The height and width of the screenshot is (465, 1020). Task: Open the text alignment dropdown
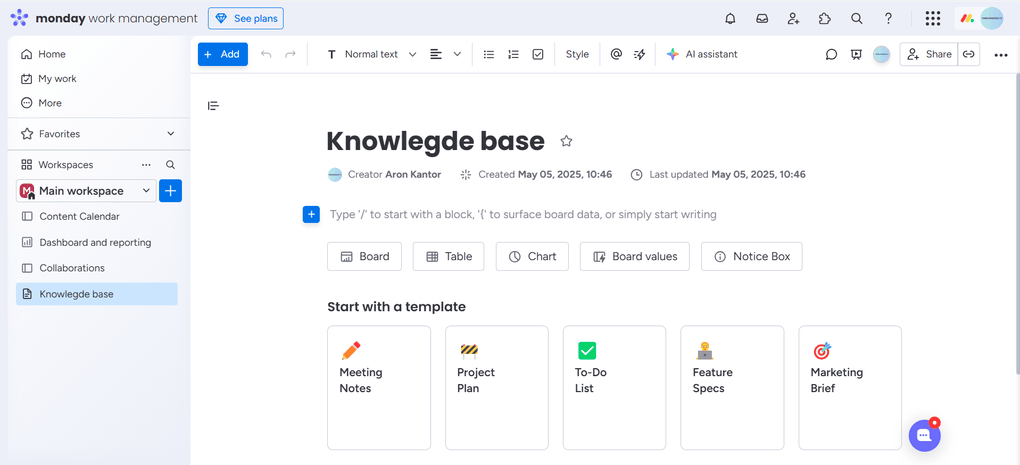(445, 54)
